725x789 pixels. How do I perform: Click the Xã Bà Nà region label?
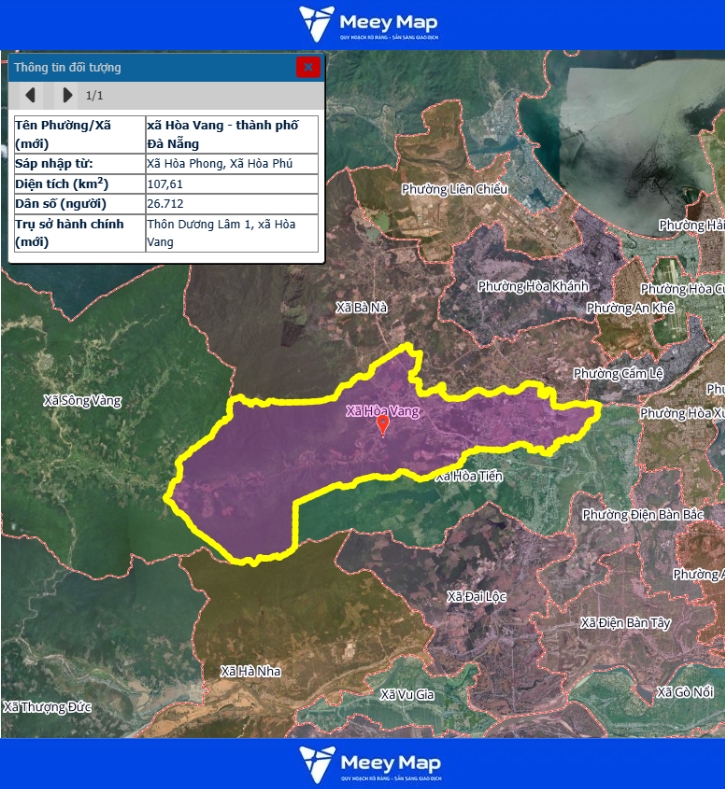[362, 308]
